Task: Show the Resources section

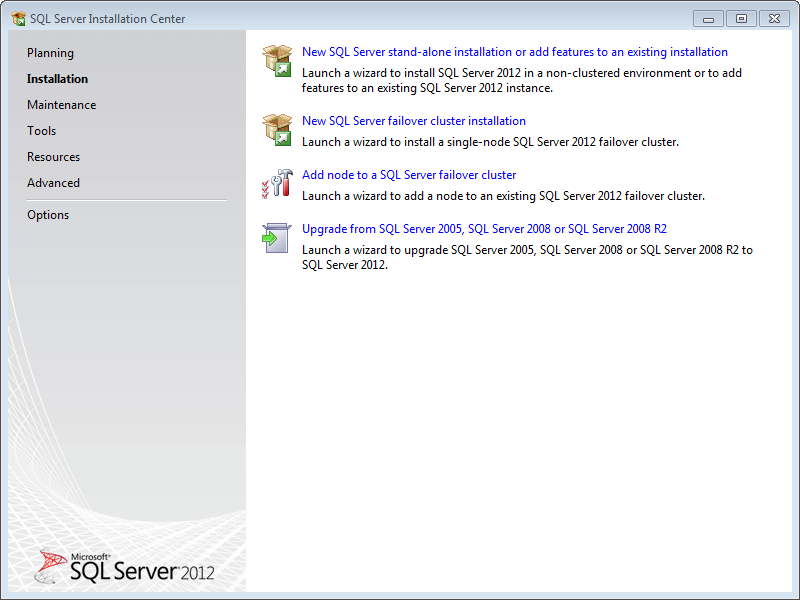Action: (54, 157)
